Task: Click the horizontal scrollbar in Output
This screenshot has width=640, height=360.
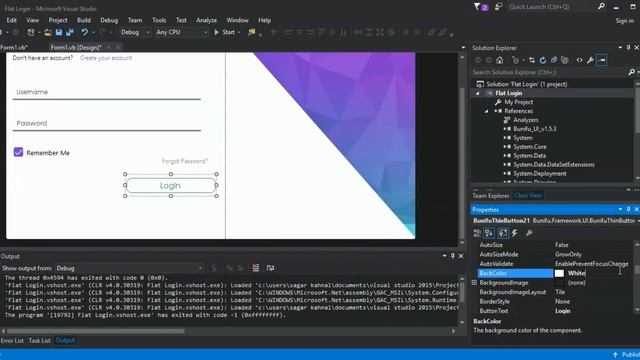Action: 96,331
